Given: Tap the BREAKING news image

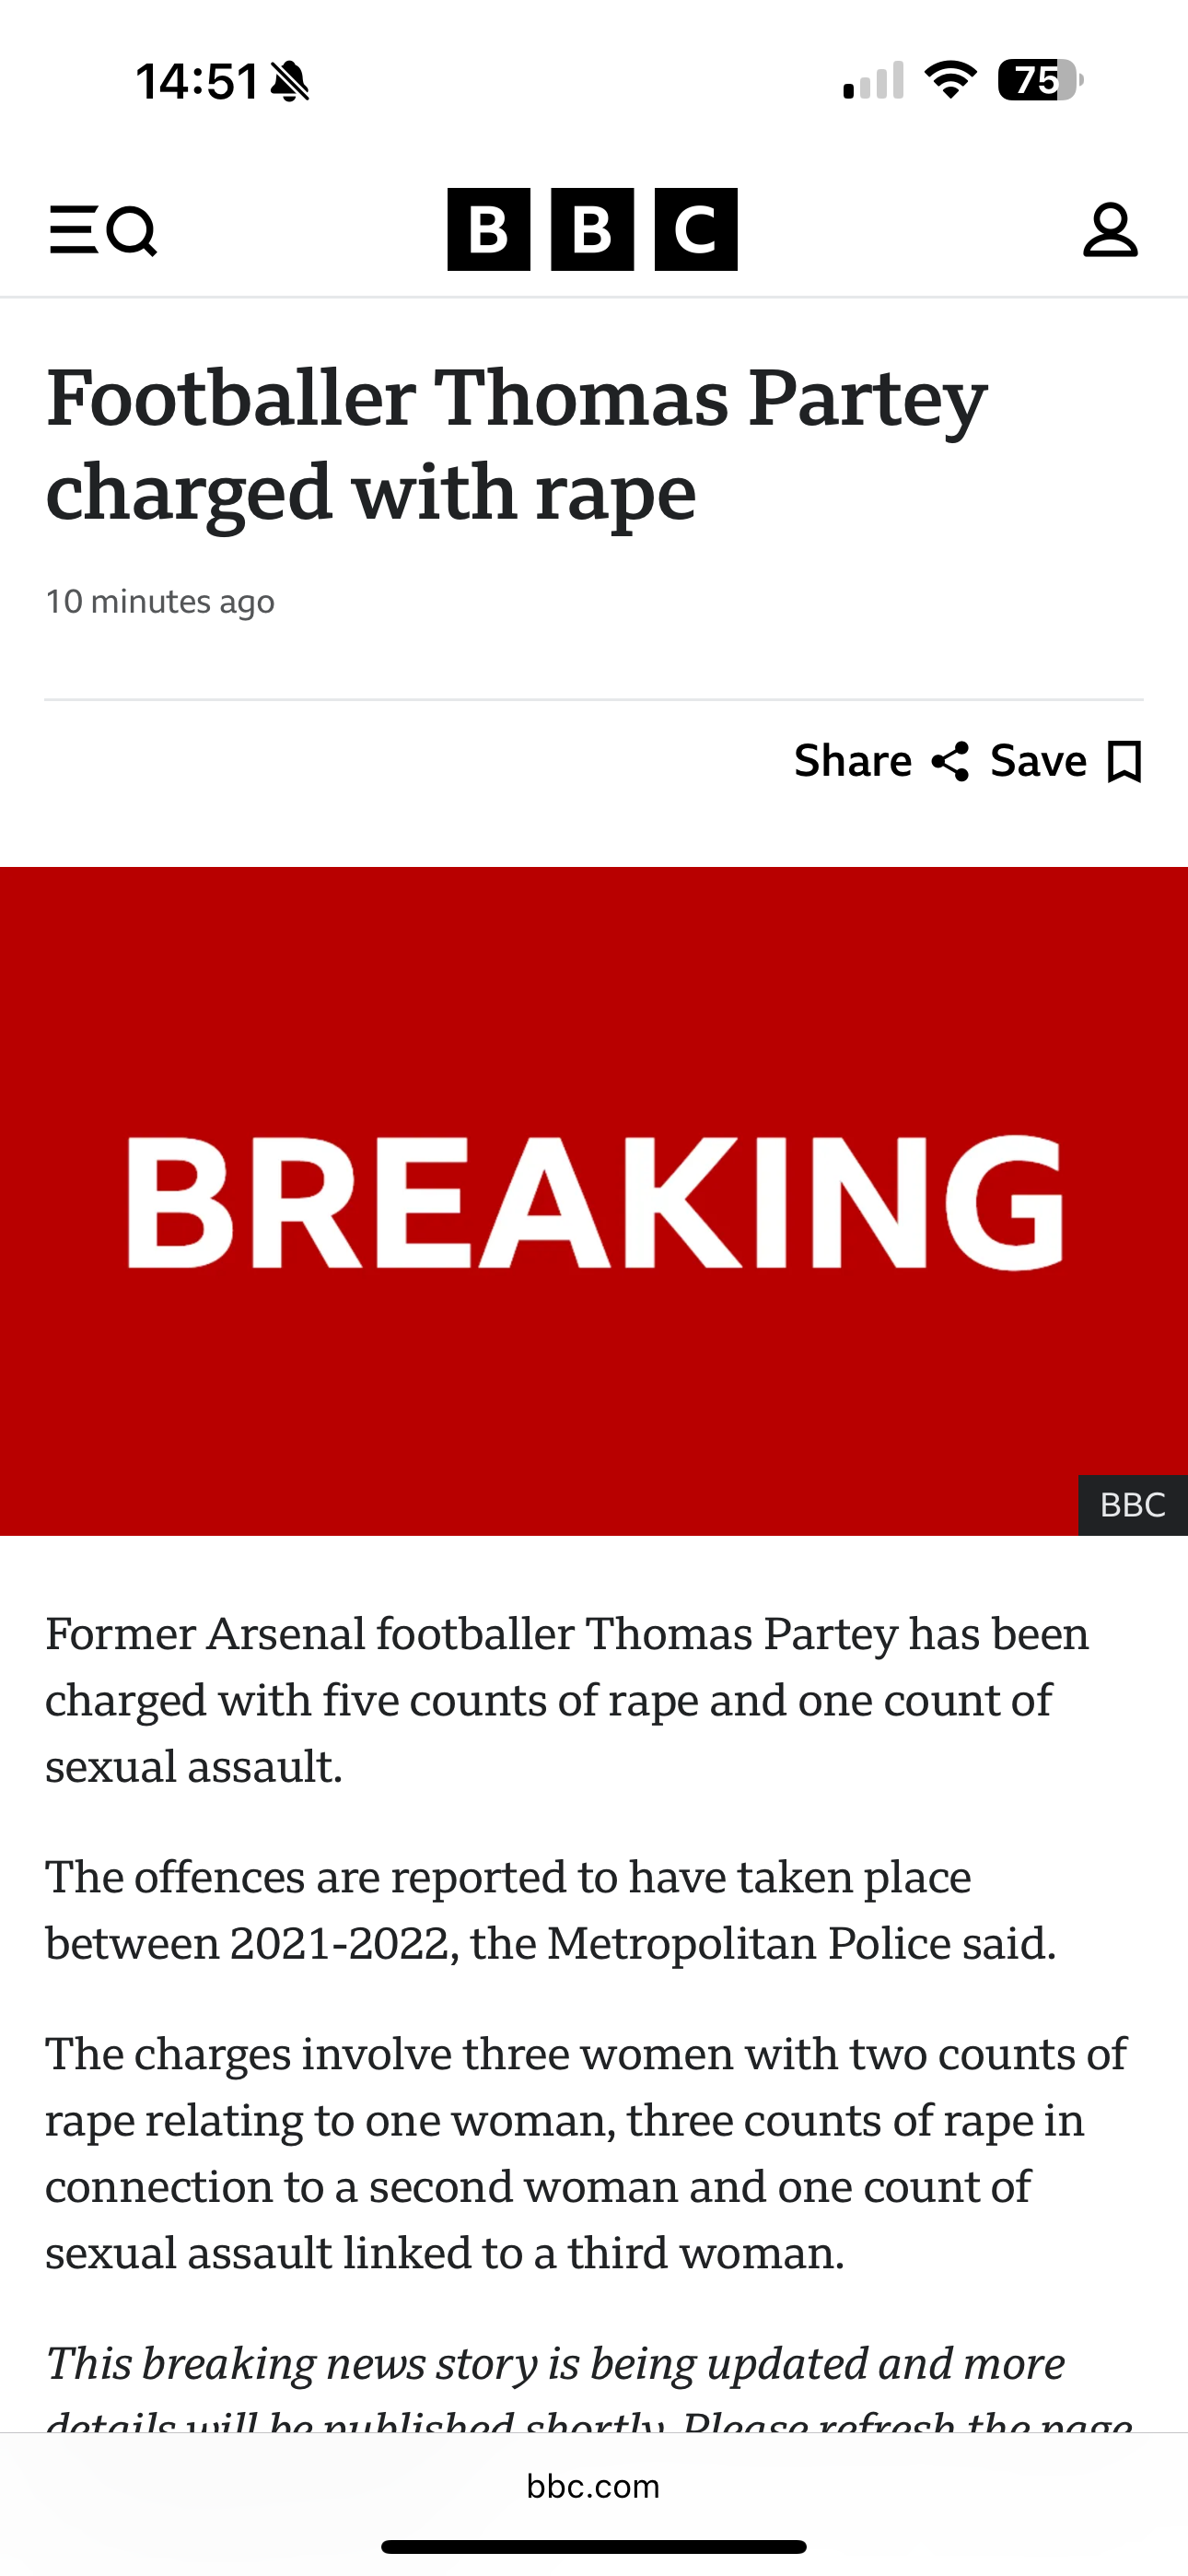Looking at the screenshot, I should click(x=594, y=1201).
